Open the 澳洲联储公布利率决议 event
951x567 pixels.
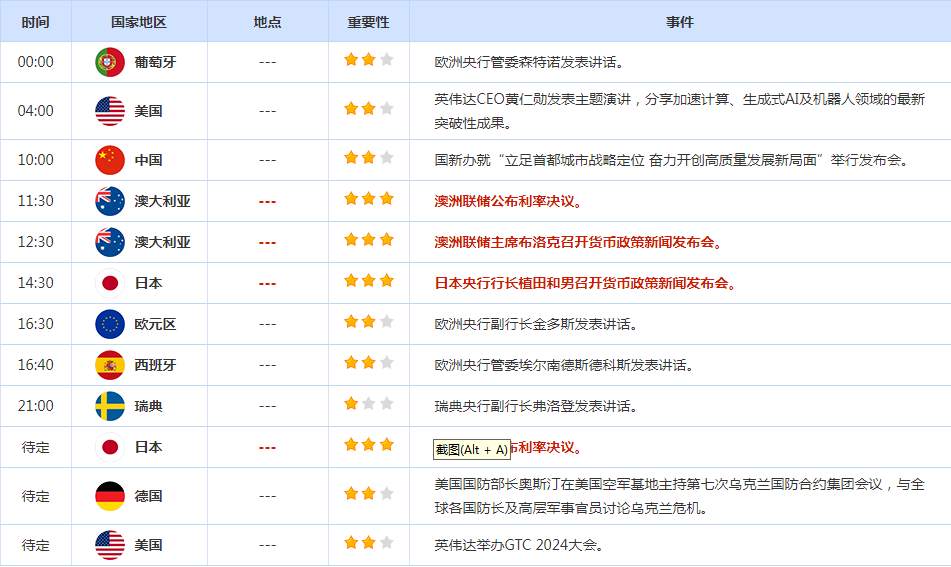508,201
